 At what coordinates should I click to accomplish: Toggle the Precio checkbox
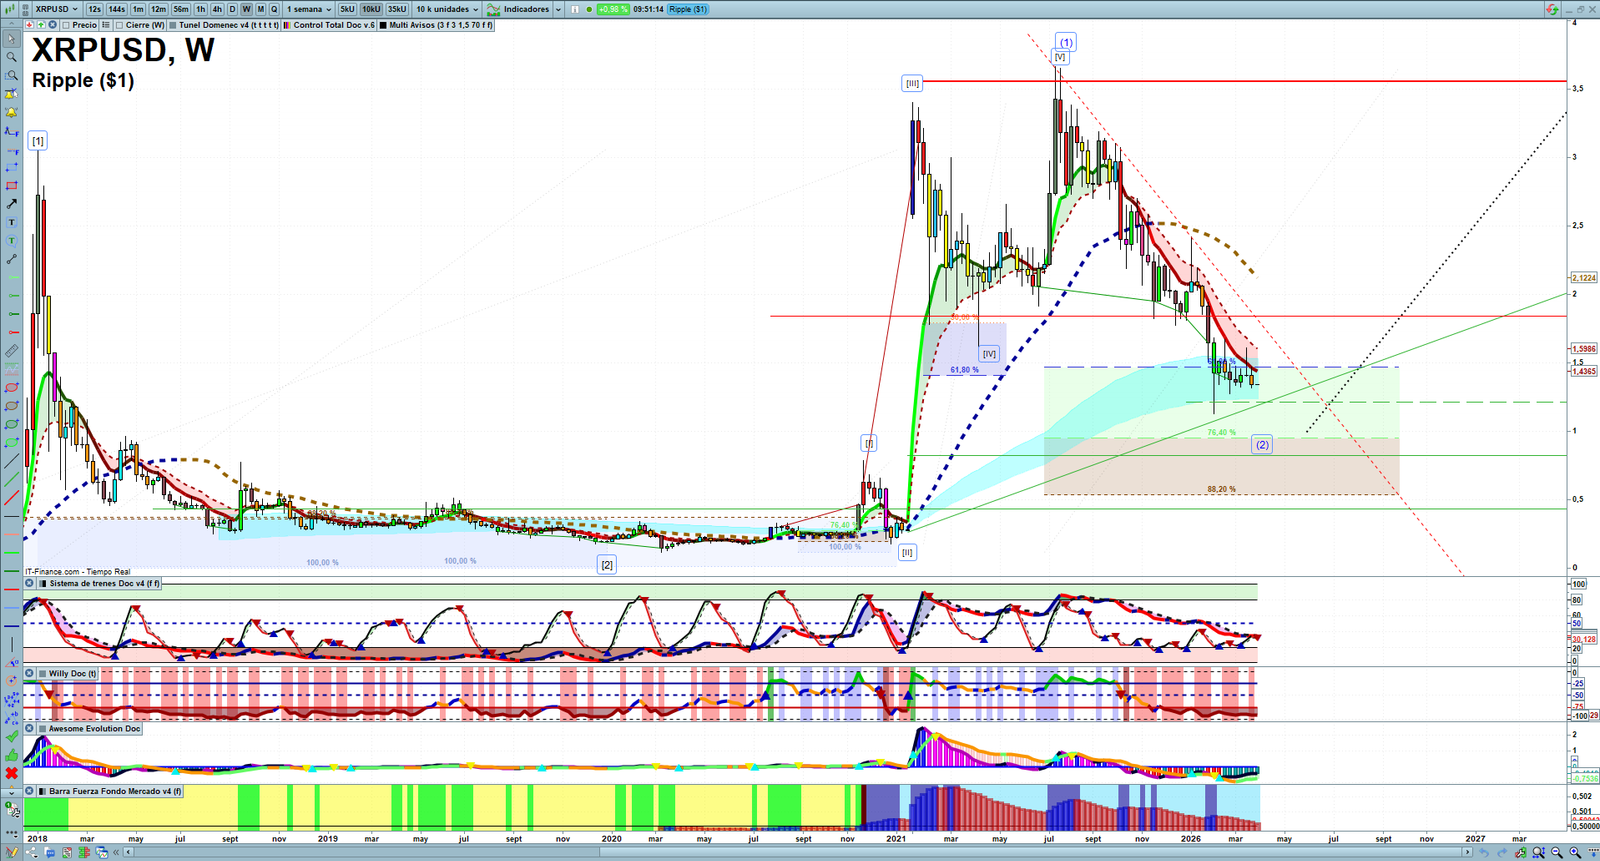[66, 25]
